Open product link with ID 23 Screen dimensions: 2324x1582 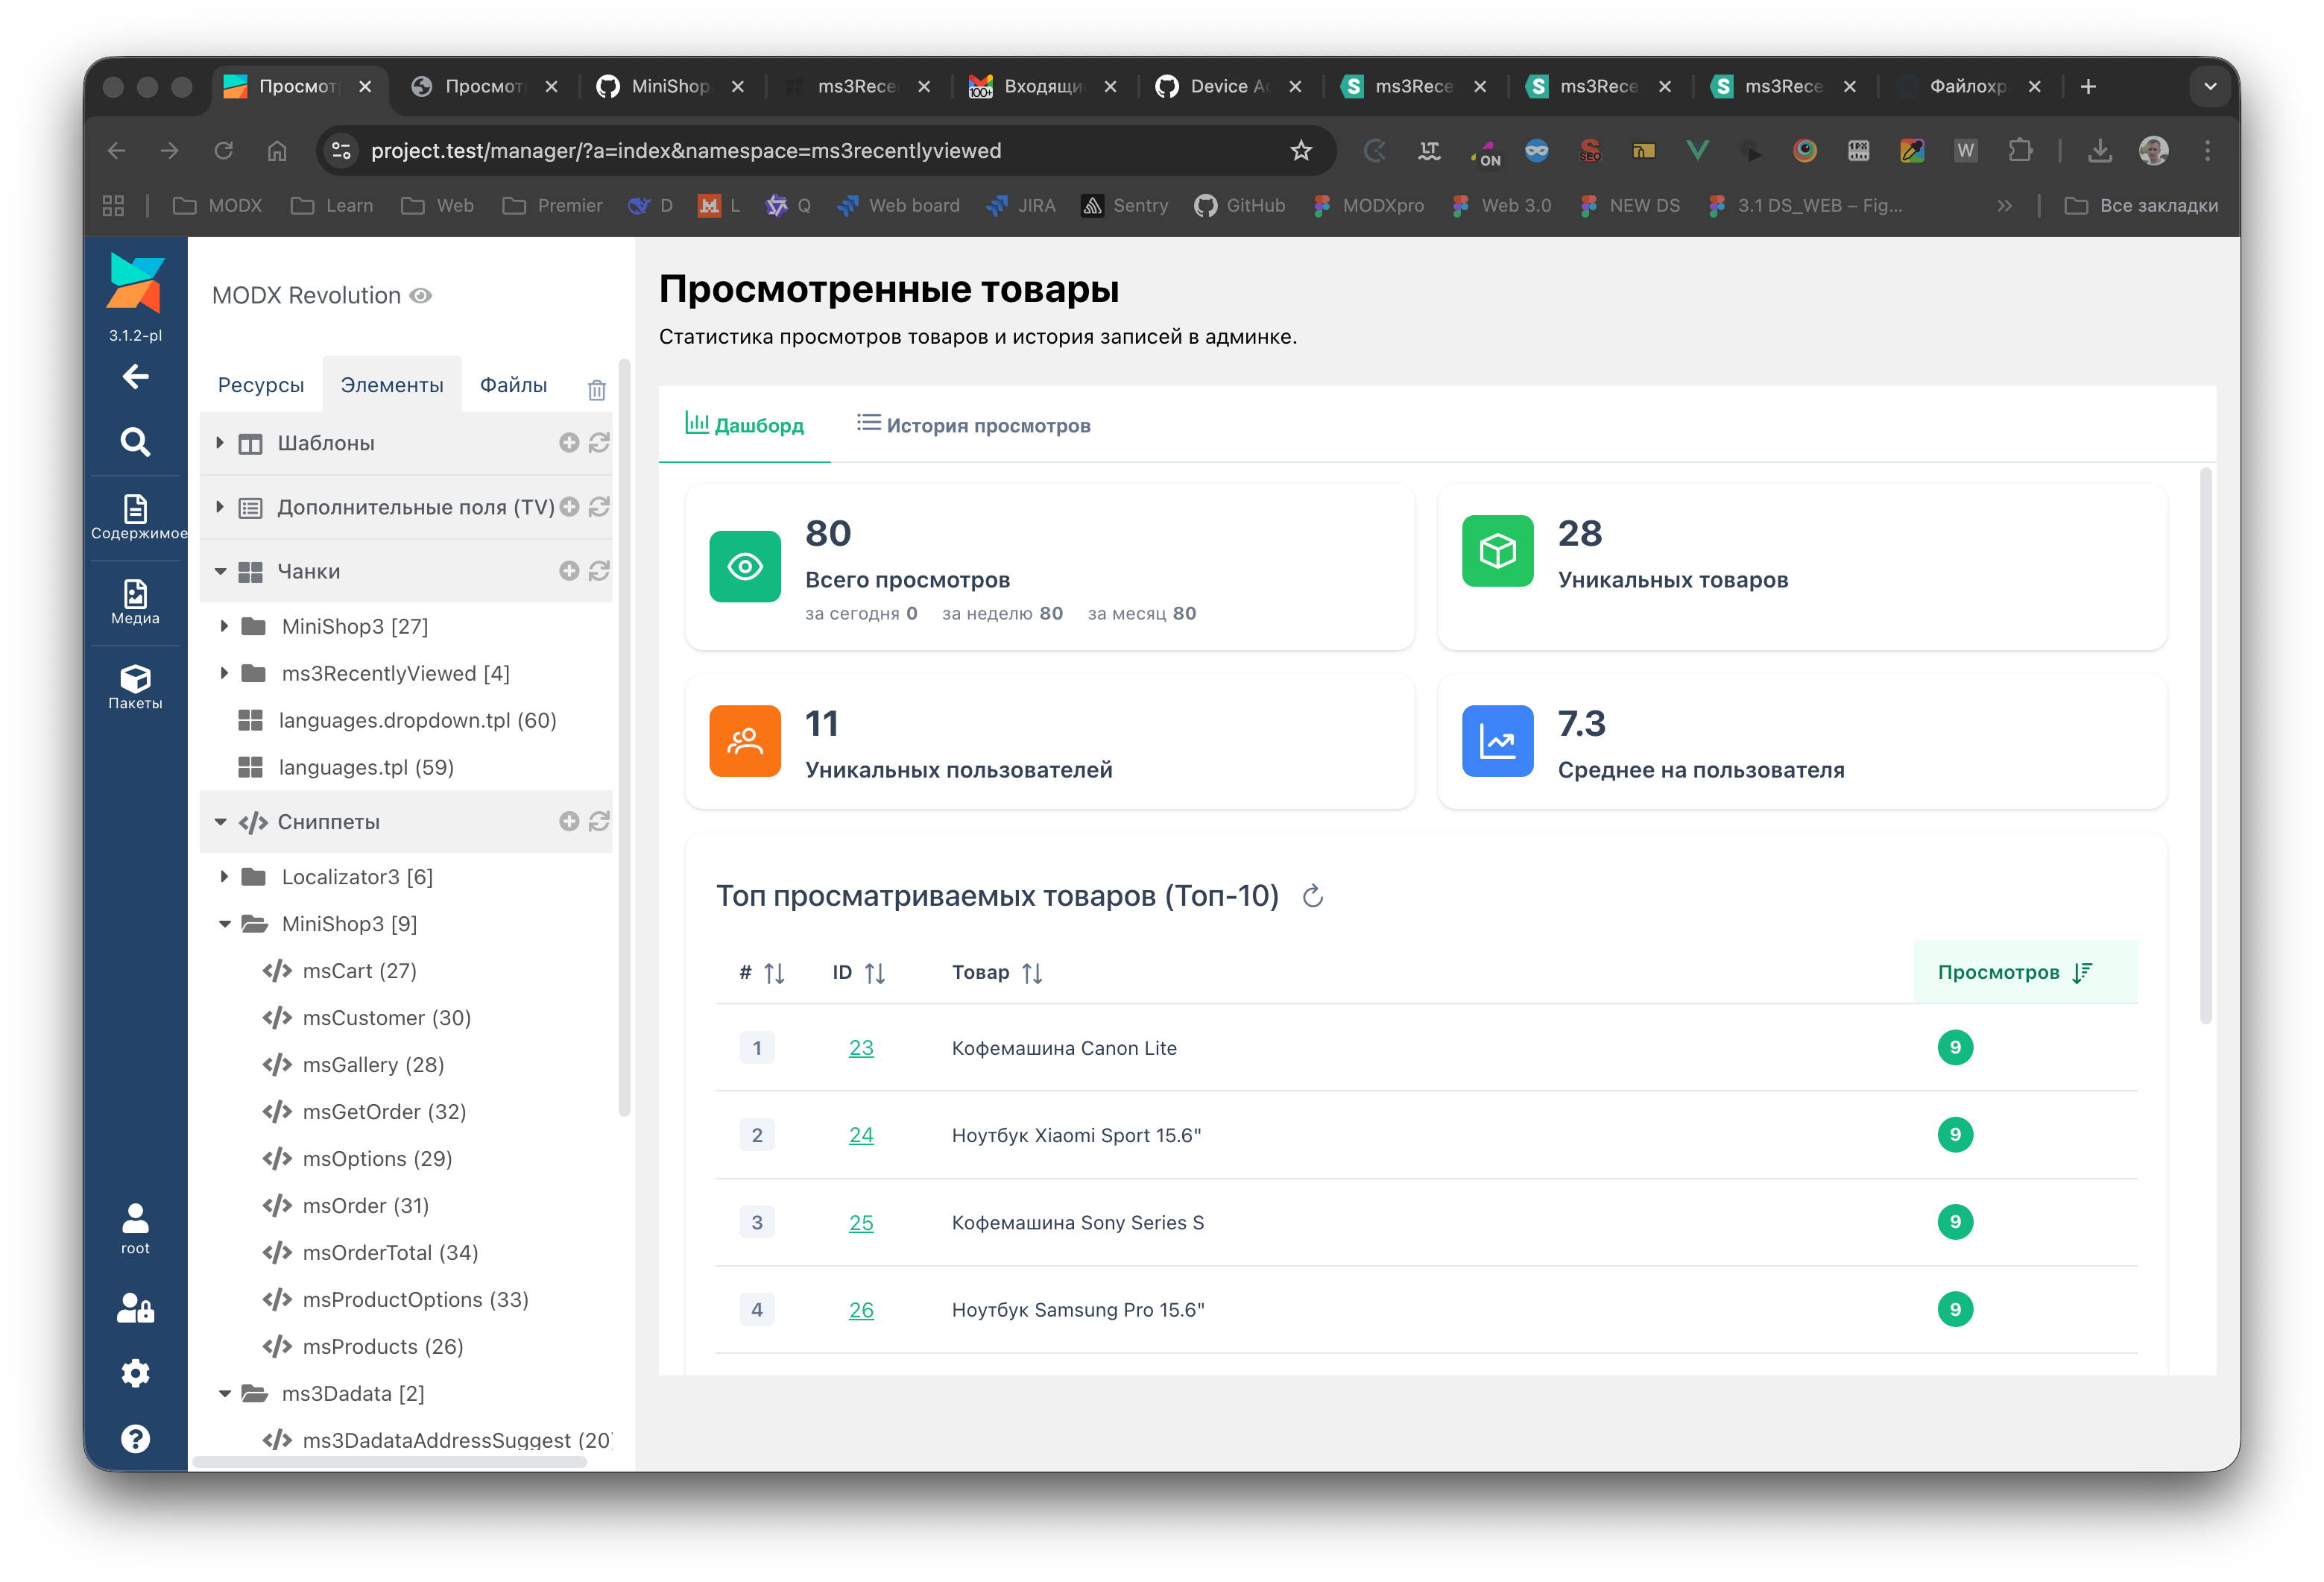[861, 1048]
